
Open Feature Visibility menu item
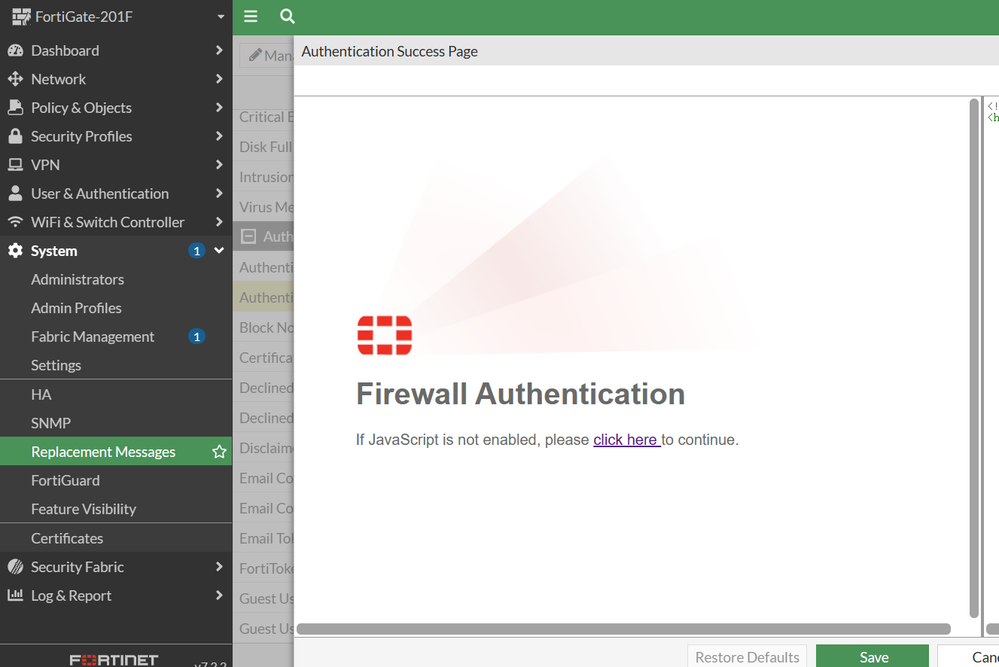116,509
